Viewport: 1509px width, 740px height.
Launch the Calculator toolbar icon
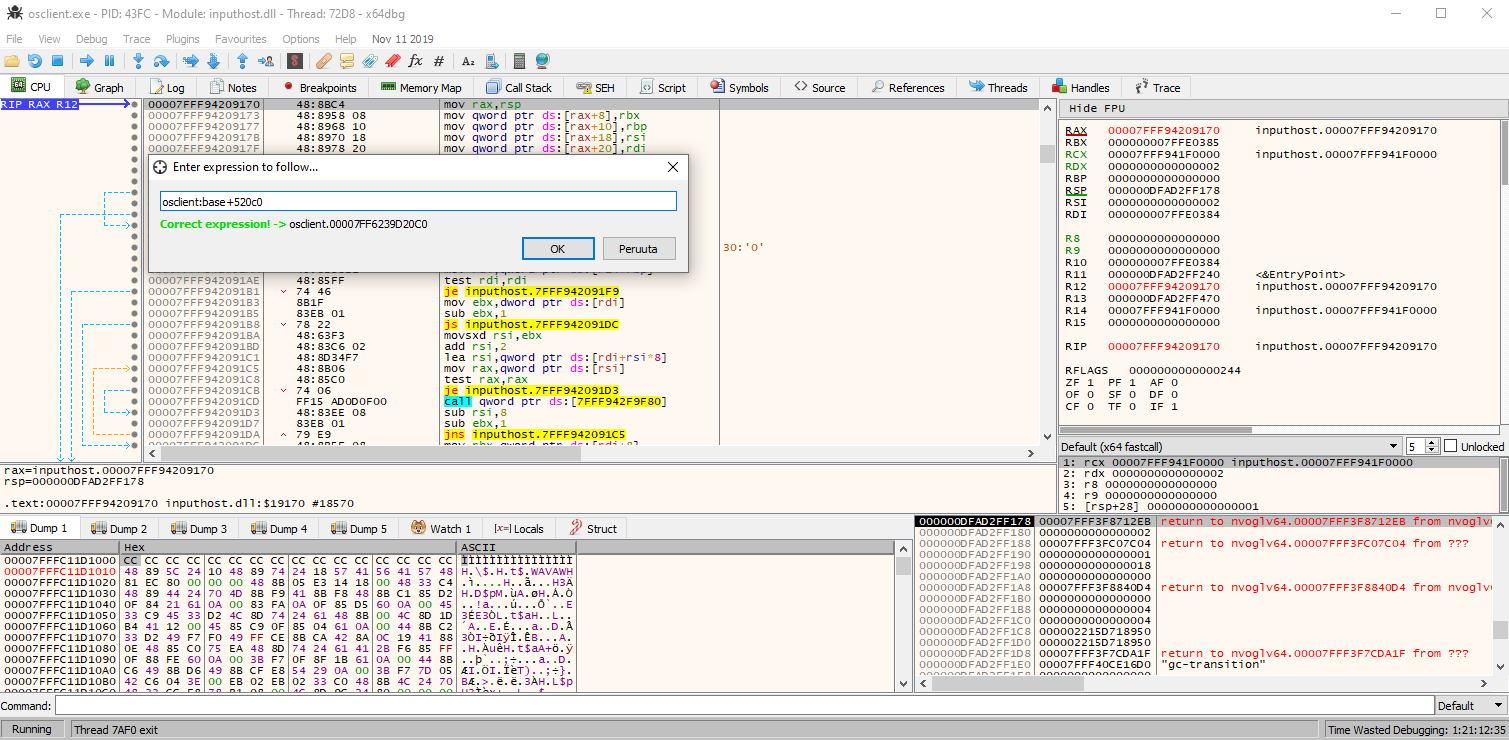519,61
